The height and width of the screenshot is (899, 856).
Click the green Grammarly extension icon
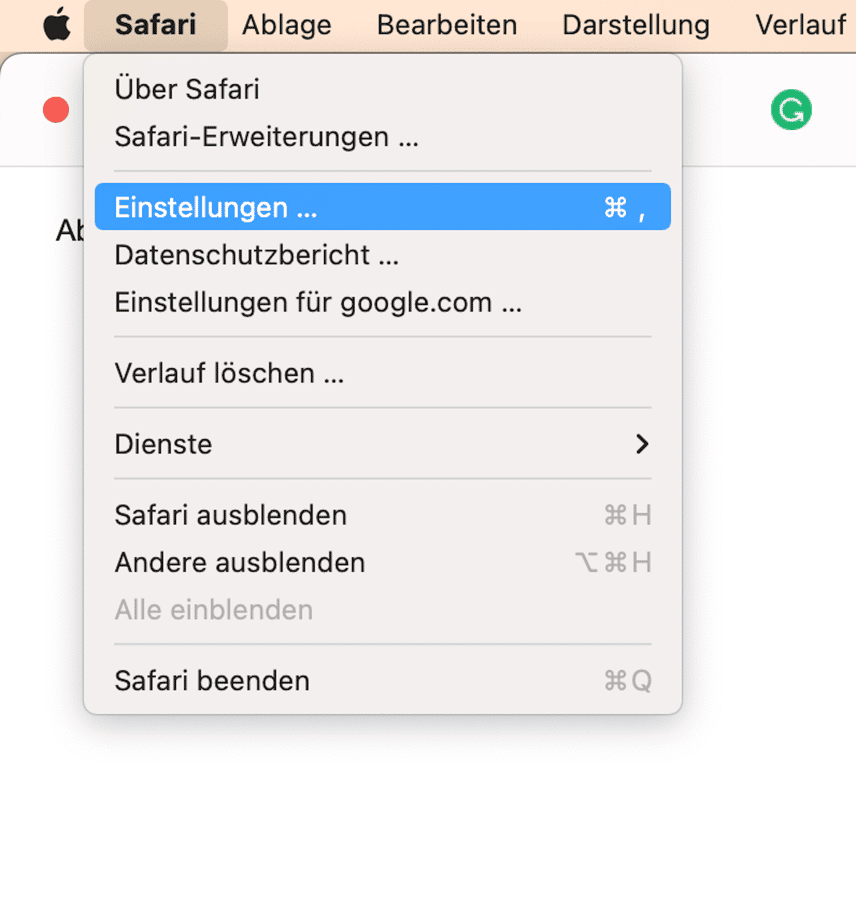click(791, 110)
